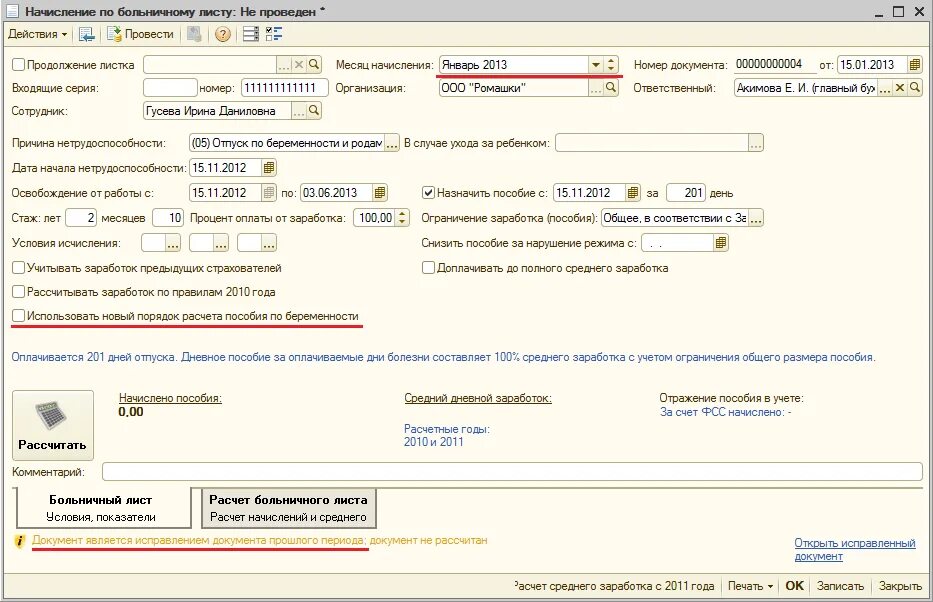Viewport: 933px width, 602px height.
Task: Open calendar for Снизить пособие за нарушение
Action: pyautogui.click(x=721, y=243)
